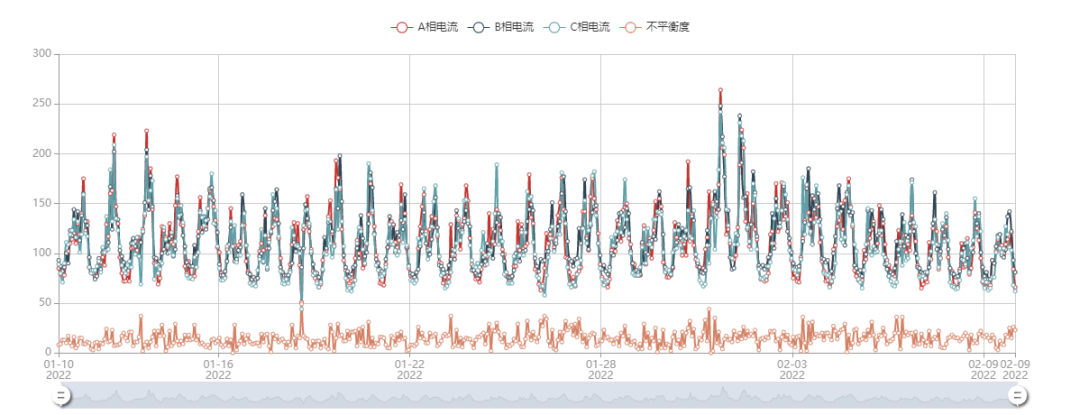Click the 150 value on the y-axis
Viewport: 1080px width, 415px height.
(x=41, y=203)
